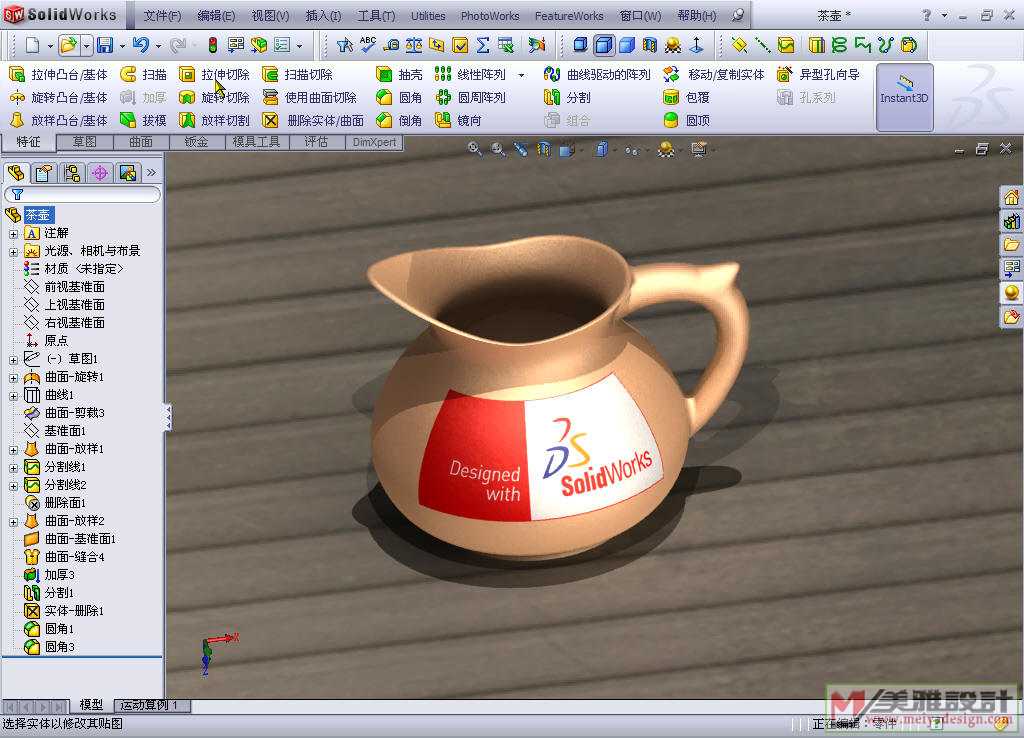Open Mass Properties via the balance scale icon
The height and width of the screenshot is (738, 1024).
click(x=413, y=44)
